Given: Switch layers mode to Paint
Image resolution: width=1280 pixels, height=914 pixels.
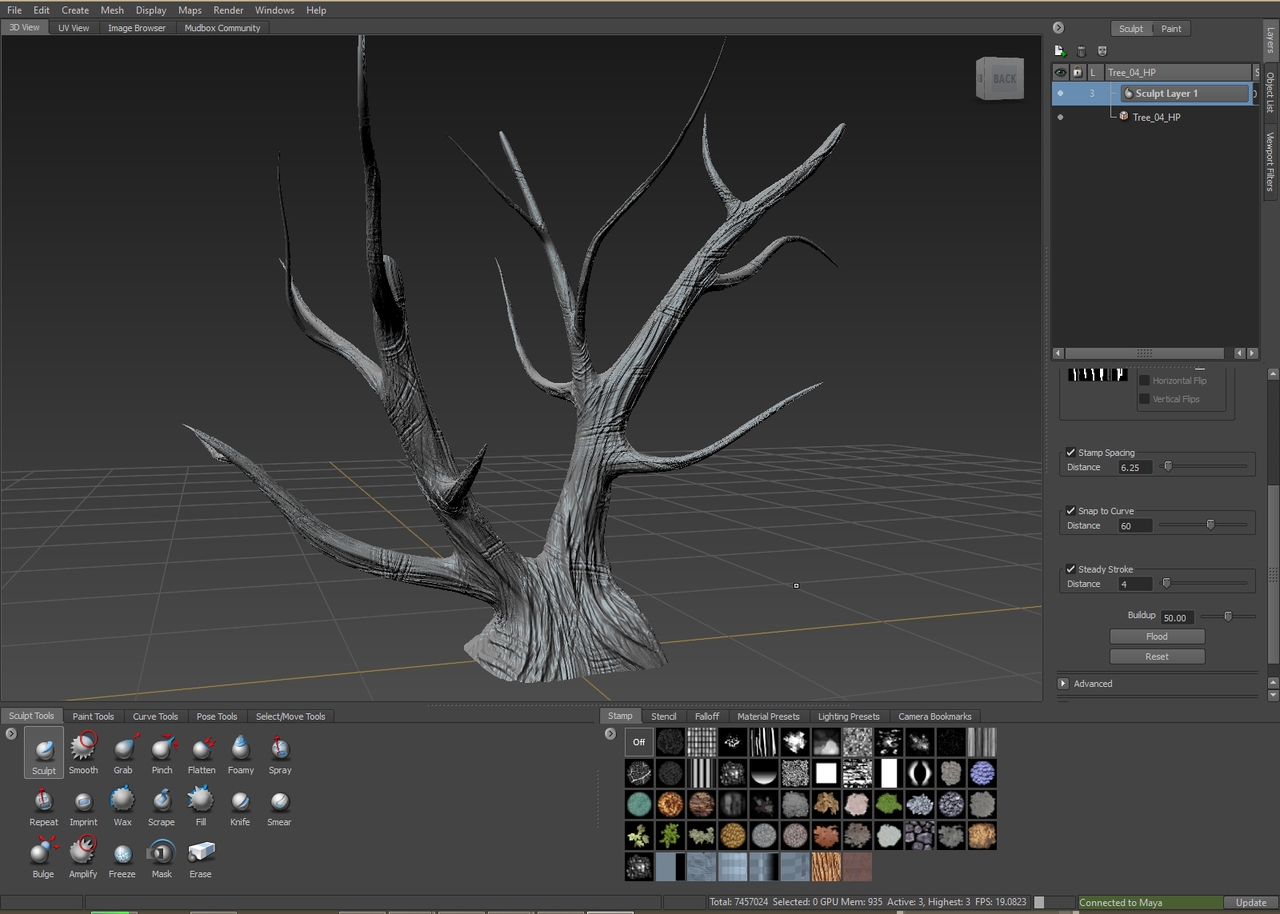Looking at the screenshot, I should 1171,28.
